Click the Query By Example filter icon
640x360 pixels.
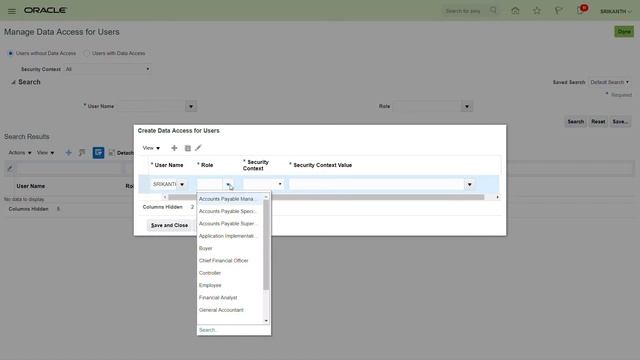[98, 153]
